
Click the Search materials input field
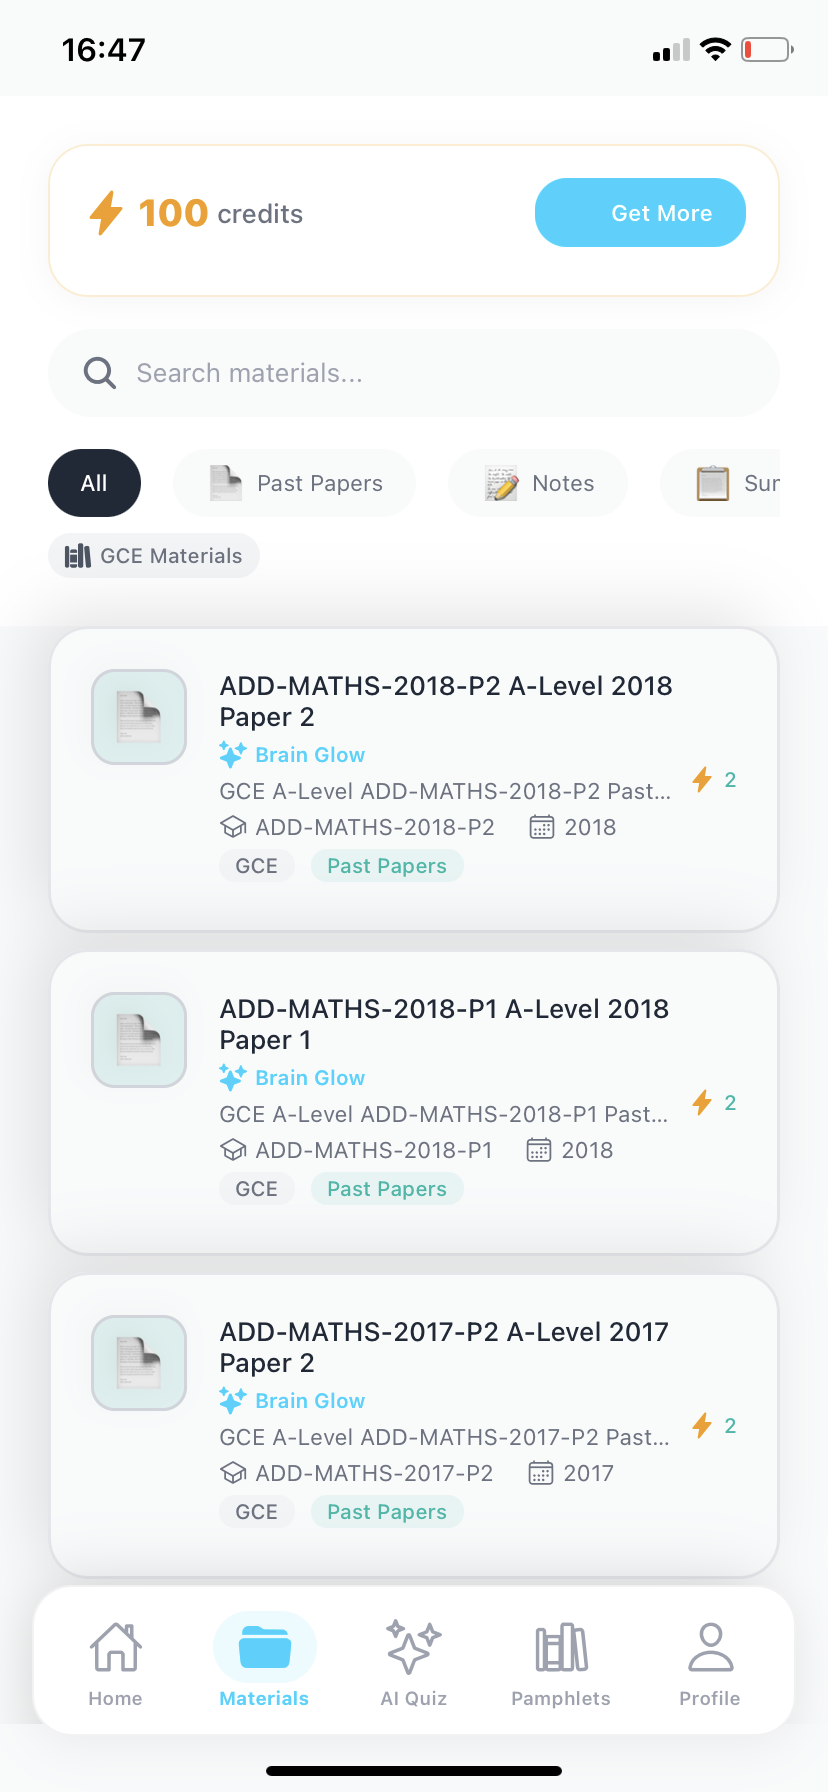point(413,372)
